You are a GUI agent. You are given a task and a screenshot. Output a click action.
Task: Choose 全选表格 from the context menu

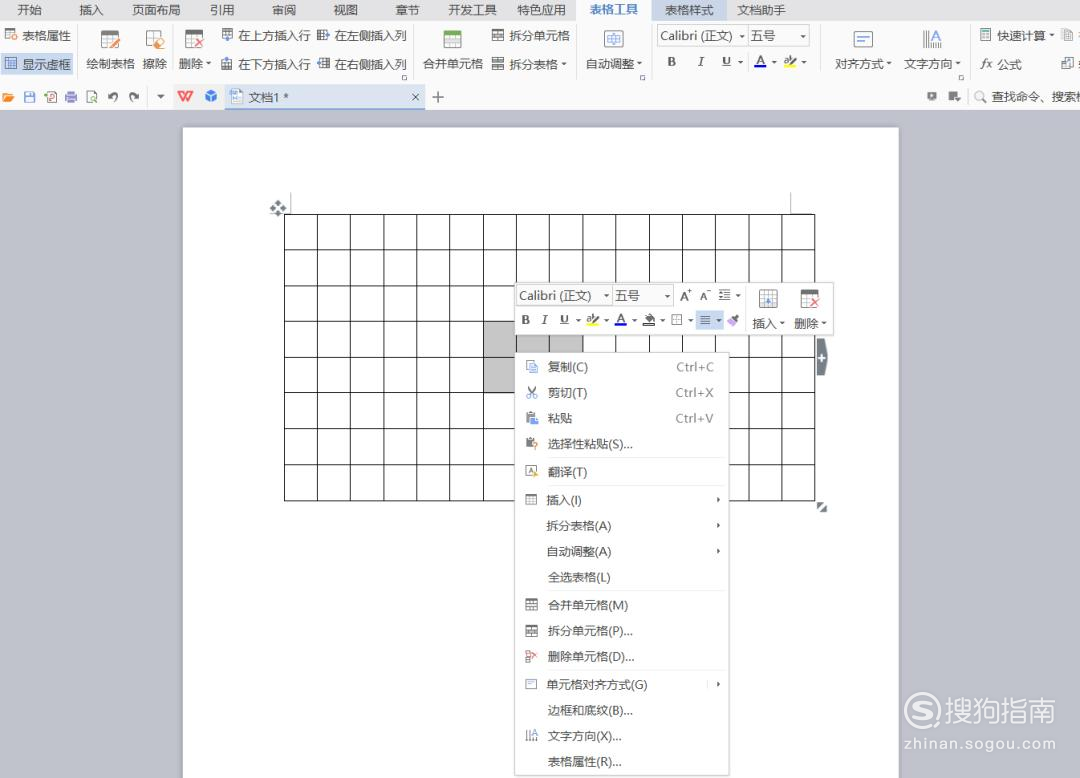tap(580, 577)
